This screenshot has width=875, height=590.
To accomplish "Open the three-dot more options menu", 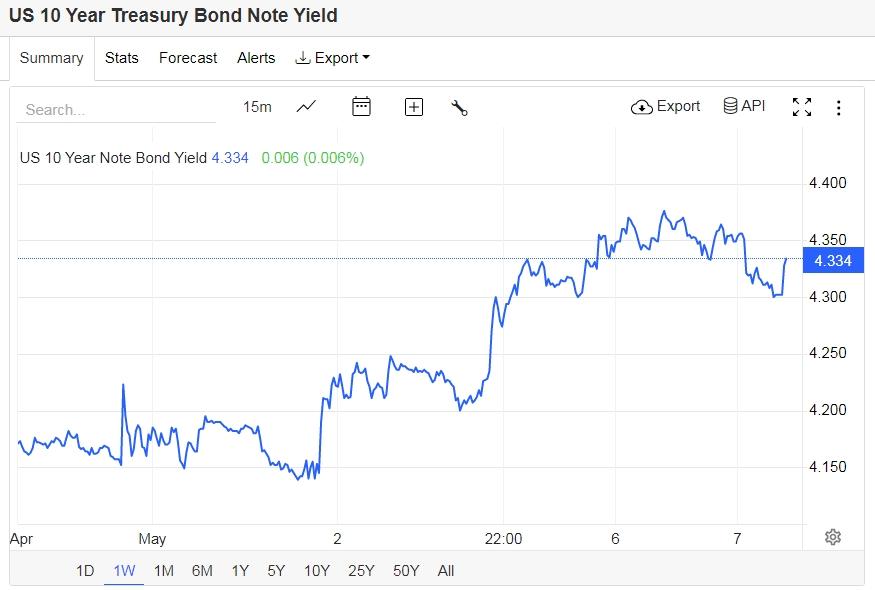I will 839,108.
